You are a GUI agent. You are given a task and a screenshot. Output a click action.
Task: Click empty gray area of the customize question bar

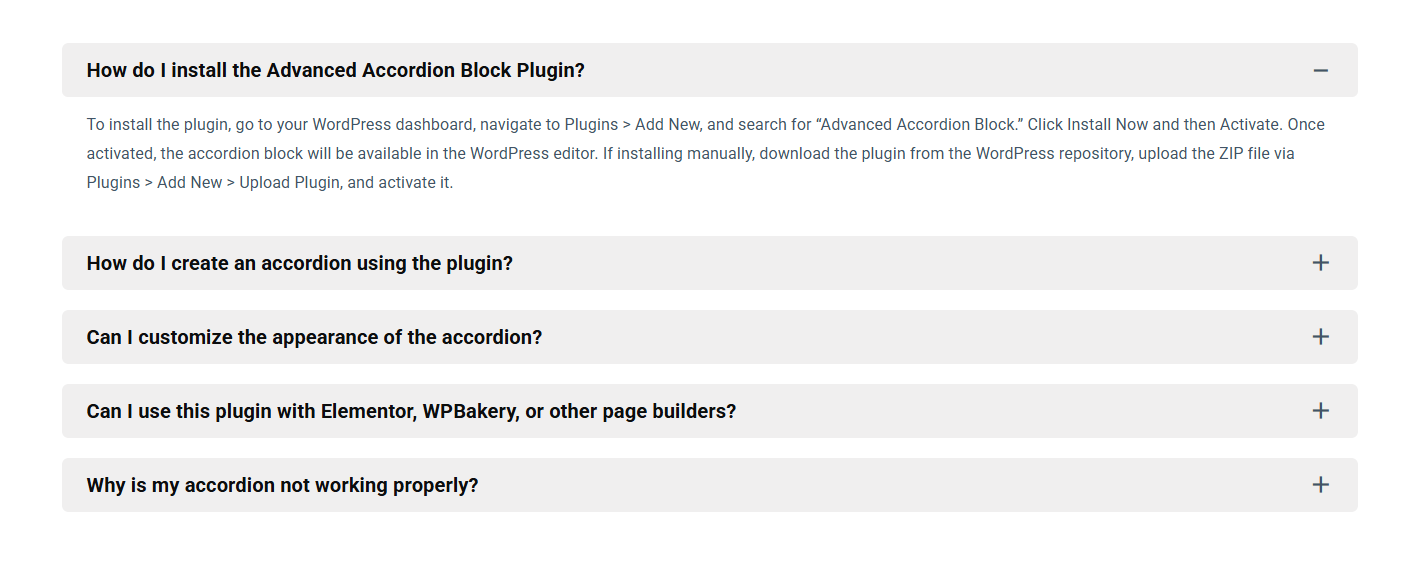click(900, 337)
